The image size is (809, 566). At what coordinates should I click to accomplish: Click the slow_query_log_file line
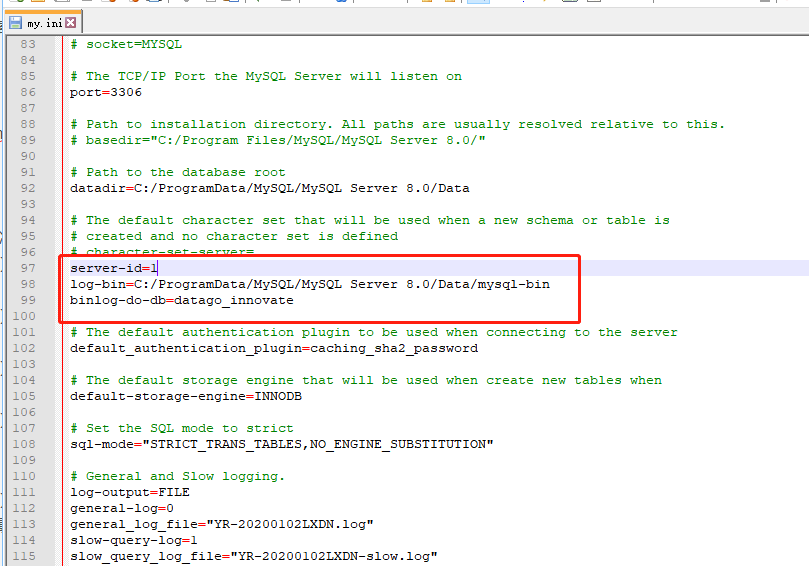pyautogui.click(x=254, y=556)
